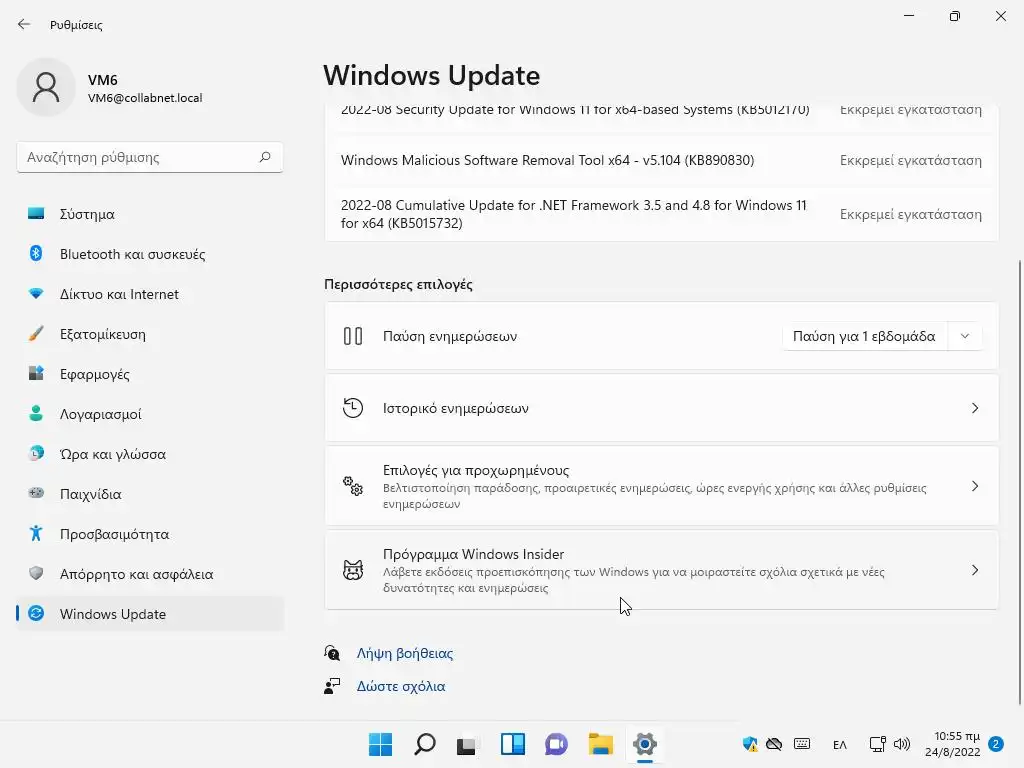Click the Προσβασιμότητα accessibility icon
This screenshot has width=1024, height=768.
36,534
